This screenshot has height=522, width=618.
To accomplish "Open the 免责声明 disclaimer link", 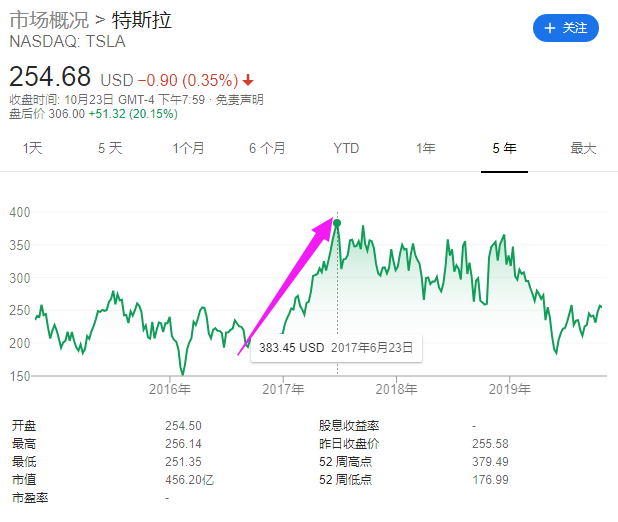I will click(x=239, y=100).
